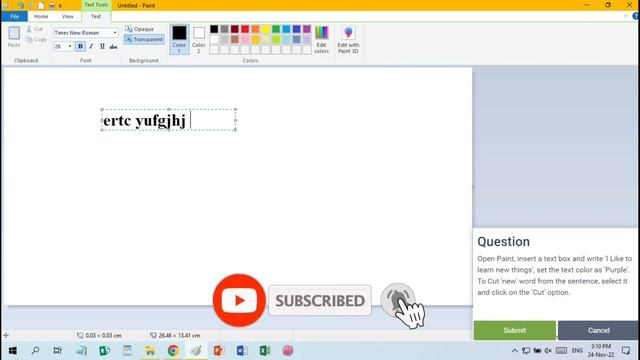Image resolution: width=640 pixels, height=360 pixels.
Task: Click the Cut scissors option
Action: (35, 29)
